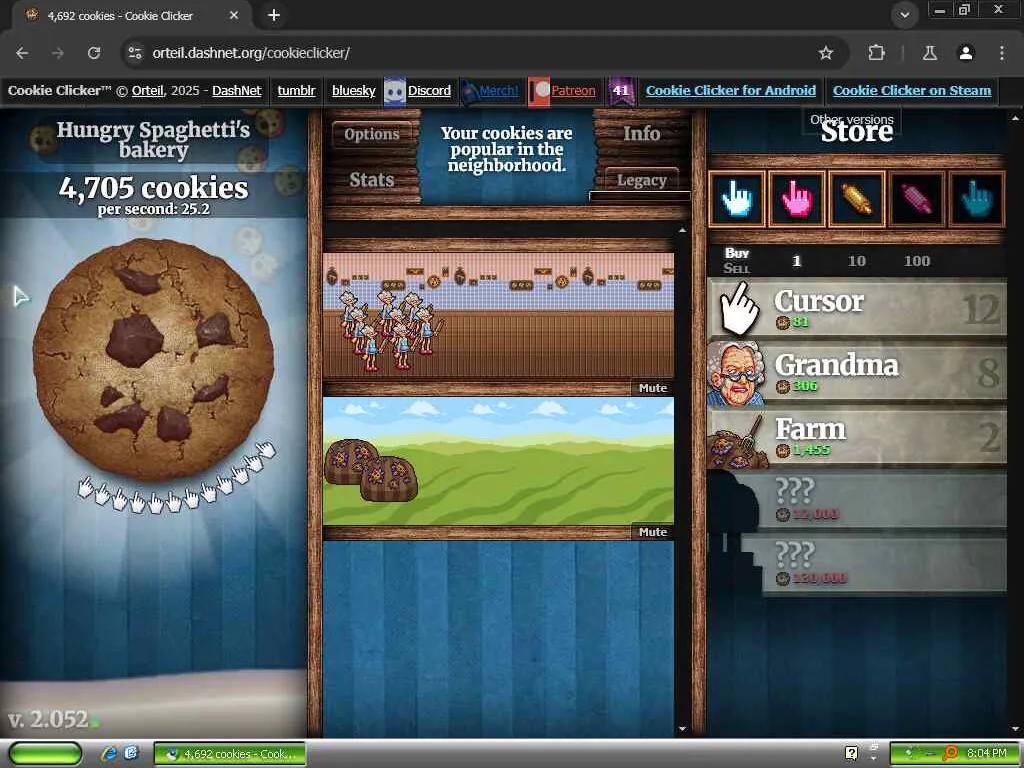Reload the Cookie Clicker page
Screen dimensions: 1024x768
point(94,53)
